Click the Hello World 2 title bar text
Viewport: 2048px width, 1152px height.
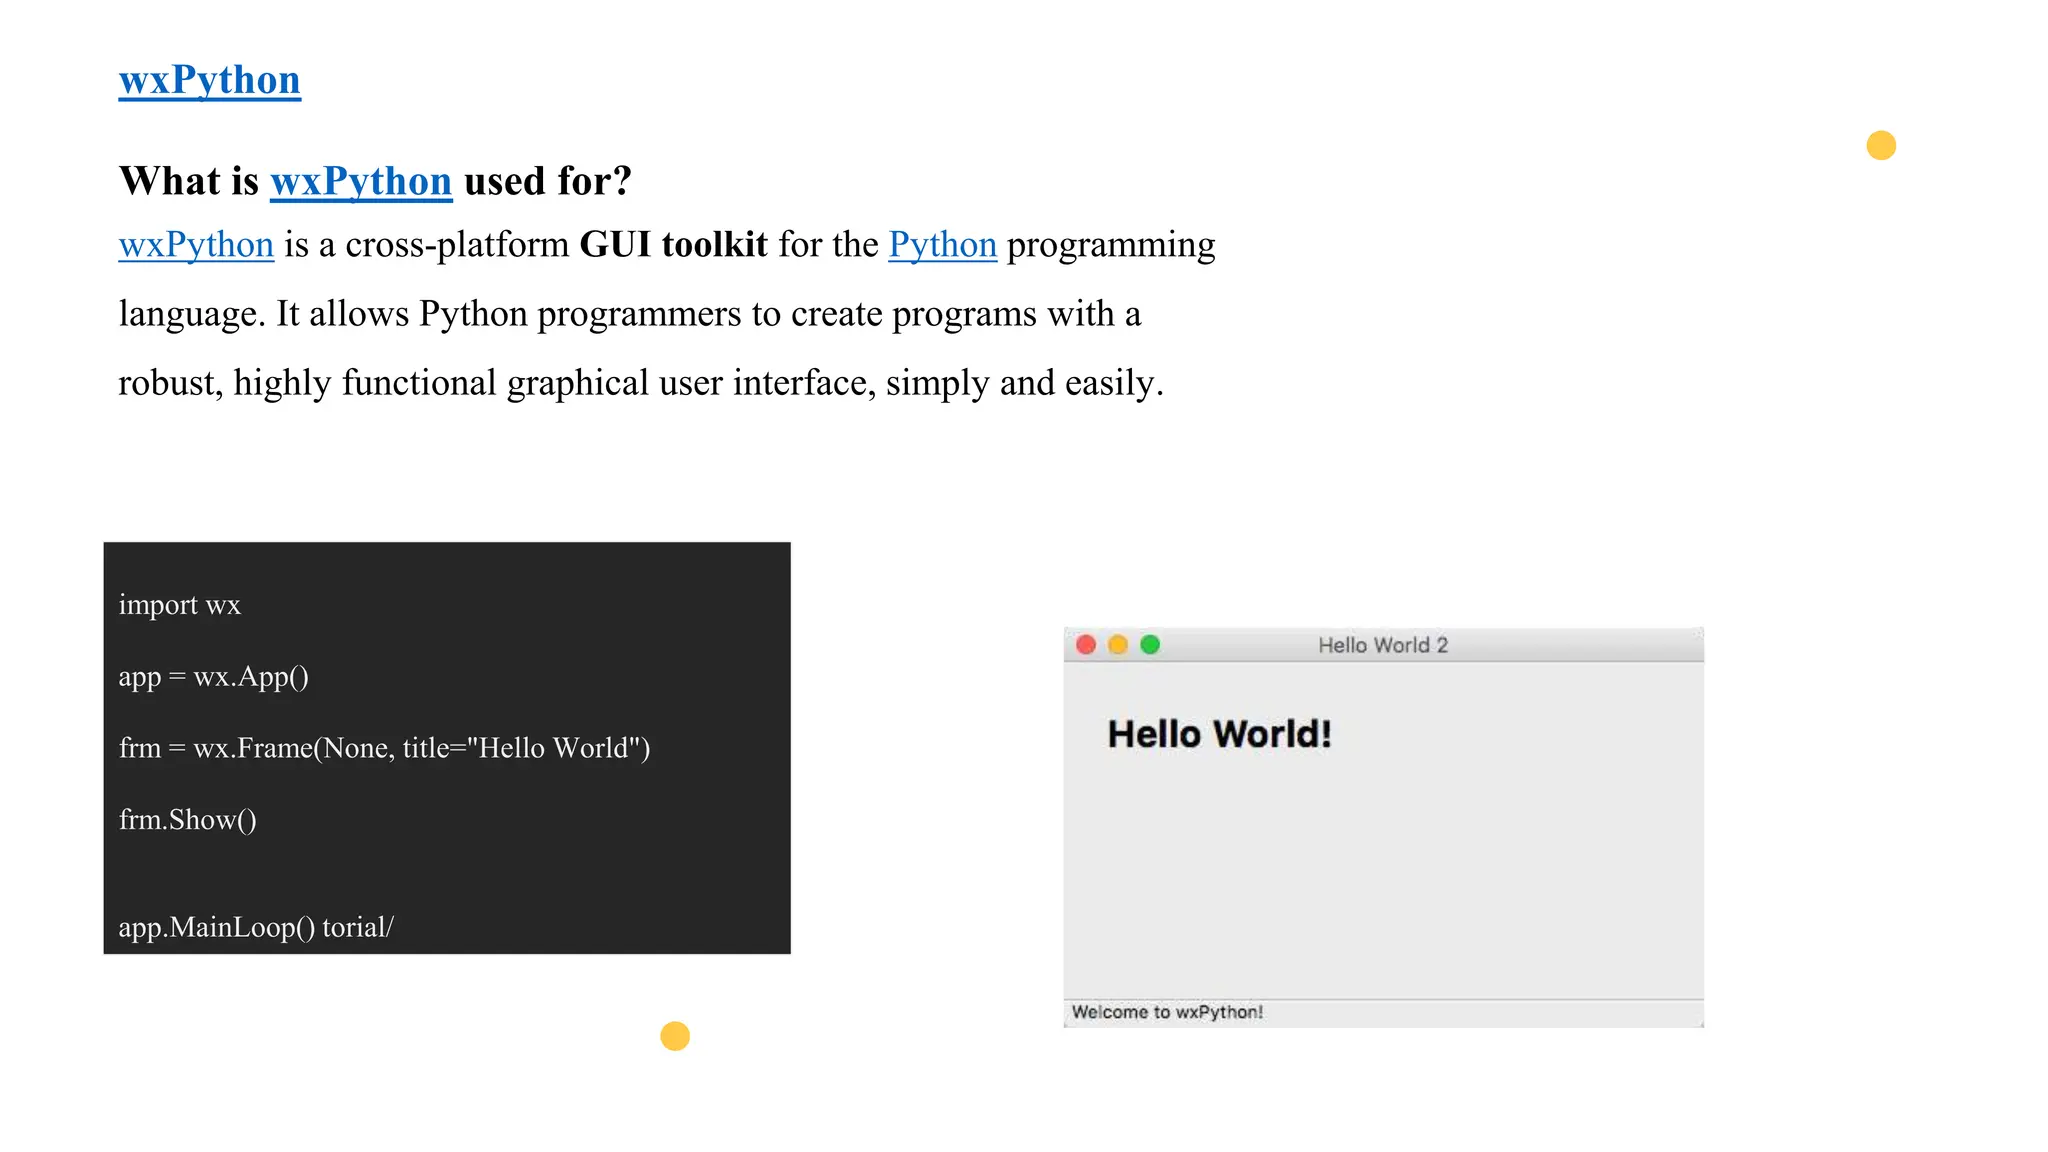1383,645
